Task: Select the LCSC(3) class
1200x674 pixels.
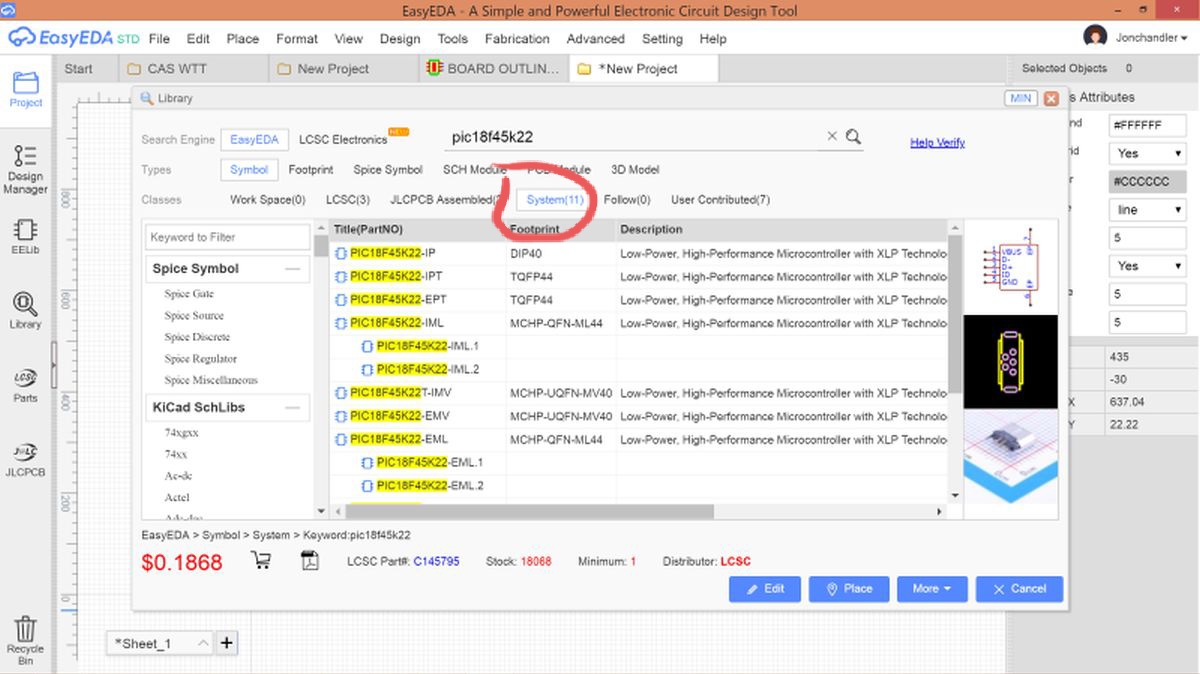Action: coord(348,200)
